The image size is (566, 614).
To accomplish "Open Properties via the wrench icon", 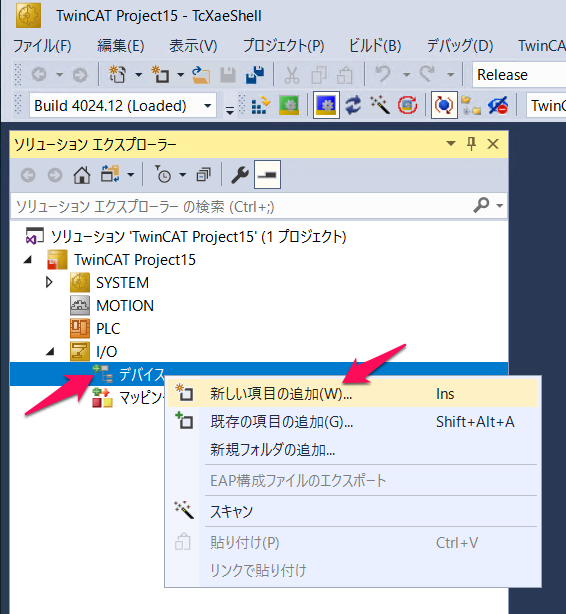I will pyautogui.click(x=239, y=175).
